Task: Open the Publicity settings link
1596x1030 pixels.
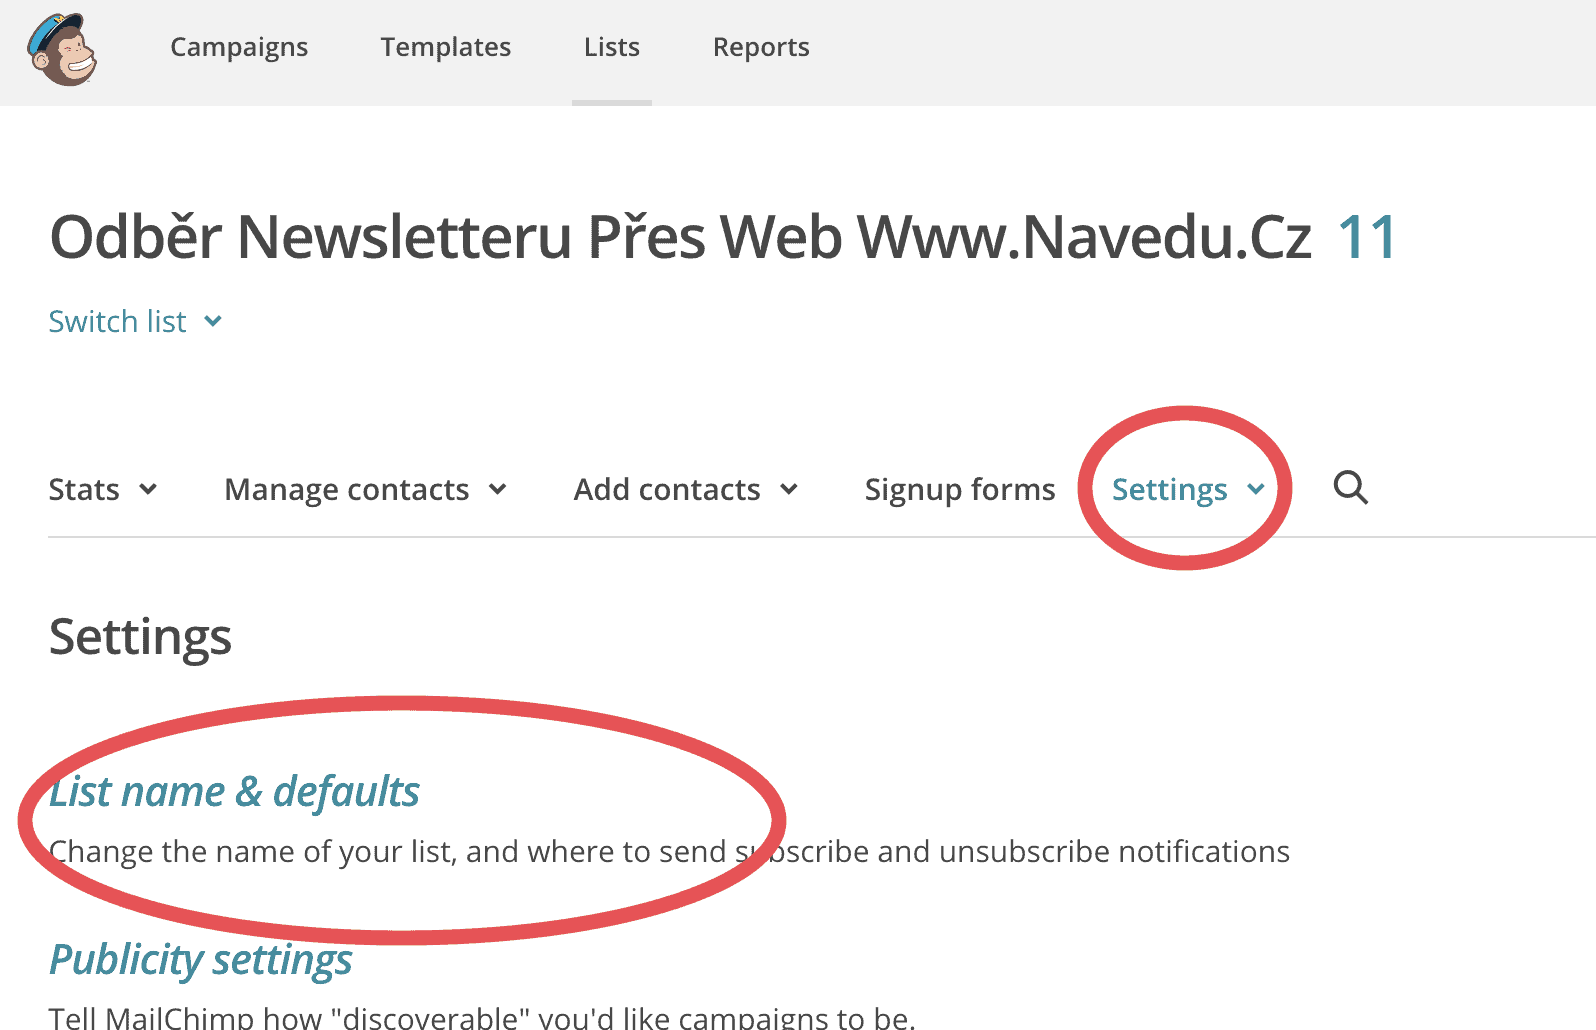Action: pyautogui.click(x=201, y=960)
